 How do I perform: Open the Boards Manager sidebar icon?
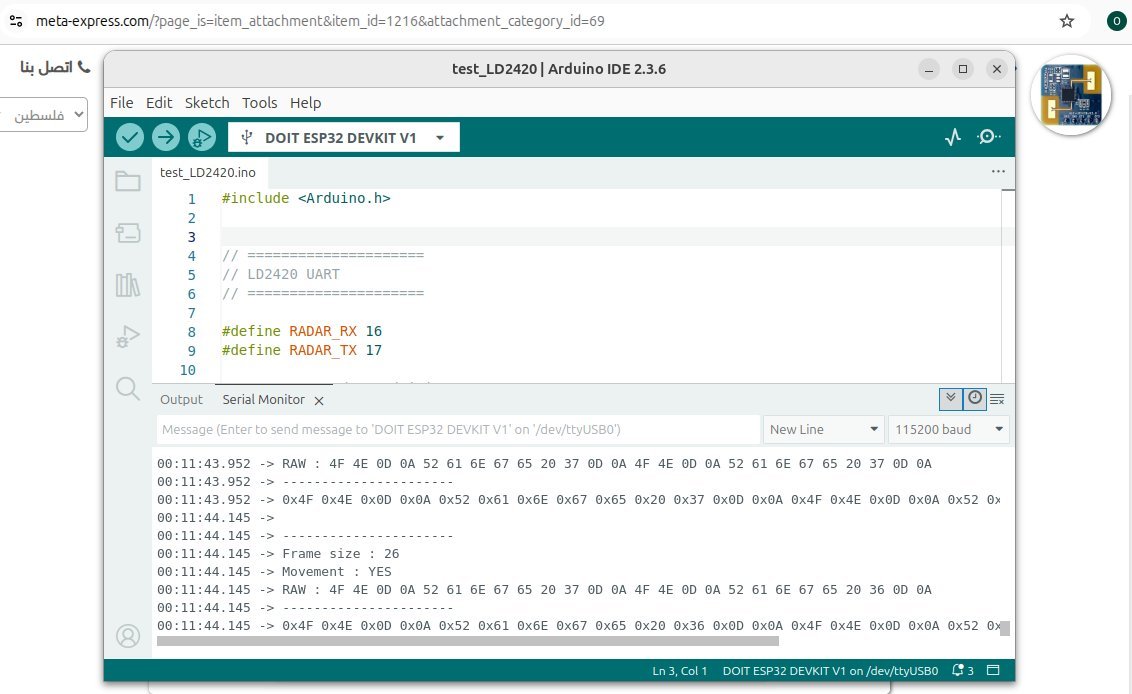point(128,233)
